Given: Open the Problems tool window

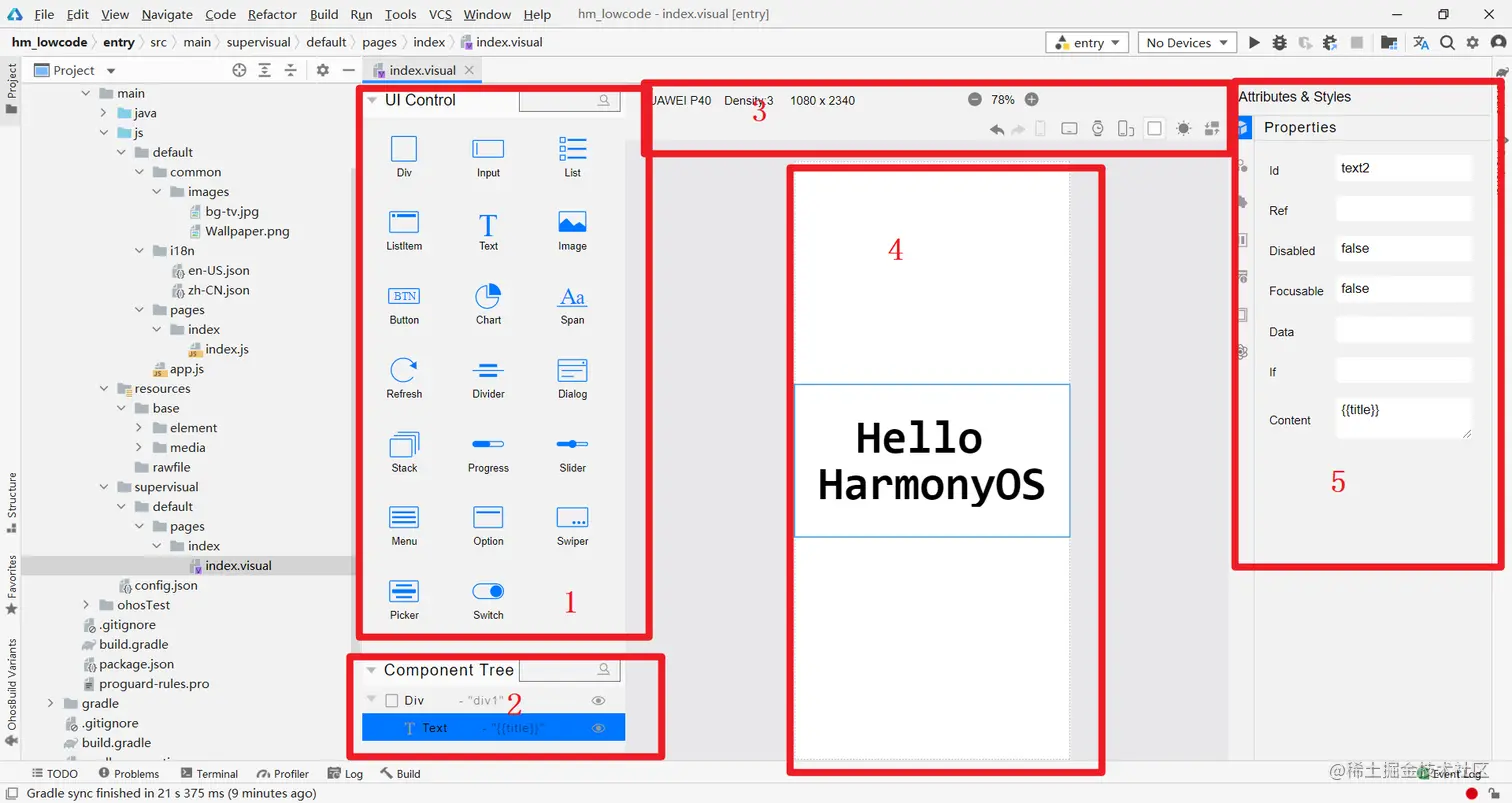Looking at the screenshot, I should coord(128,774).
